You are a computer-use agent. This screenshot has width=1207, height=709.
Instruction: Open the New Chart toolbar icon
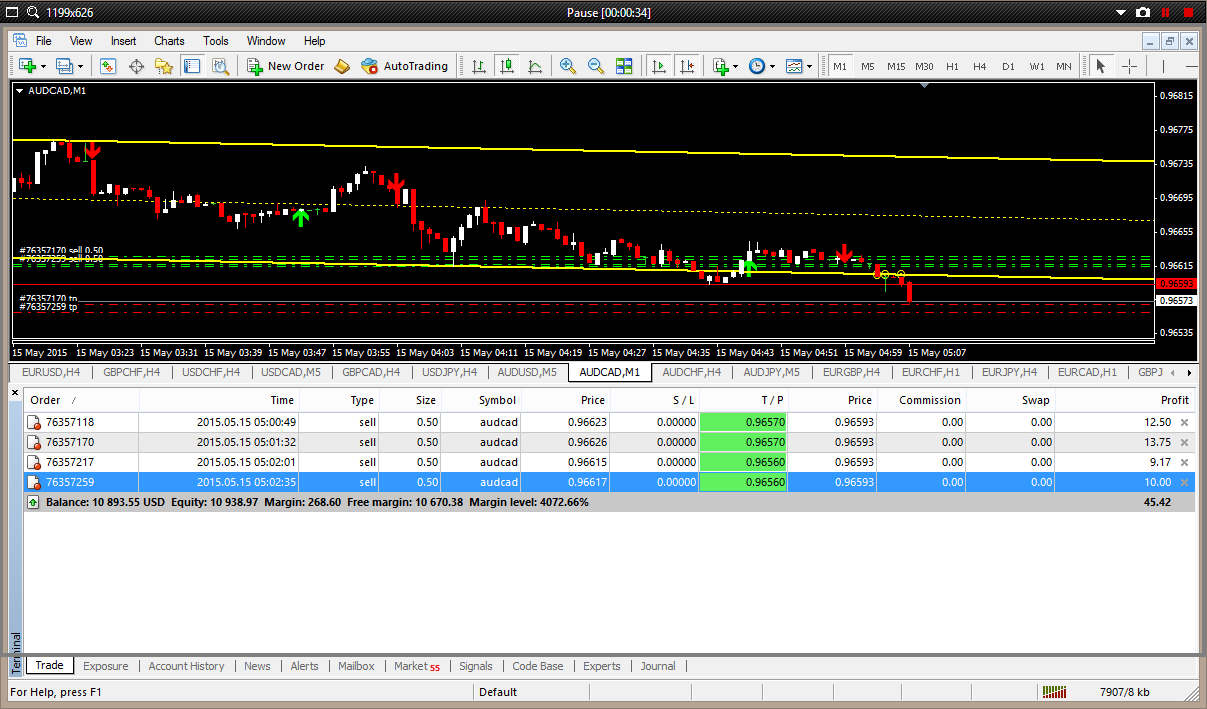click(x=27, y=66)
